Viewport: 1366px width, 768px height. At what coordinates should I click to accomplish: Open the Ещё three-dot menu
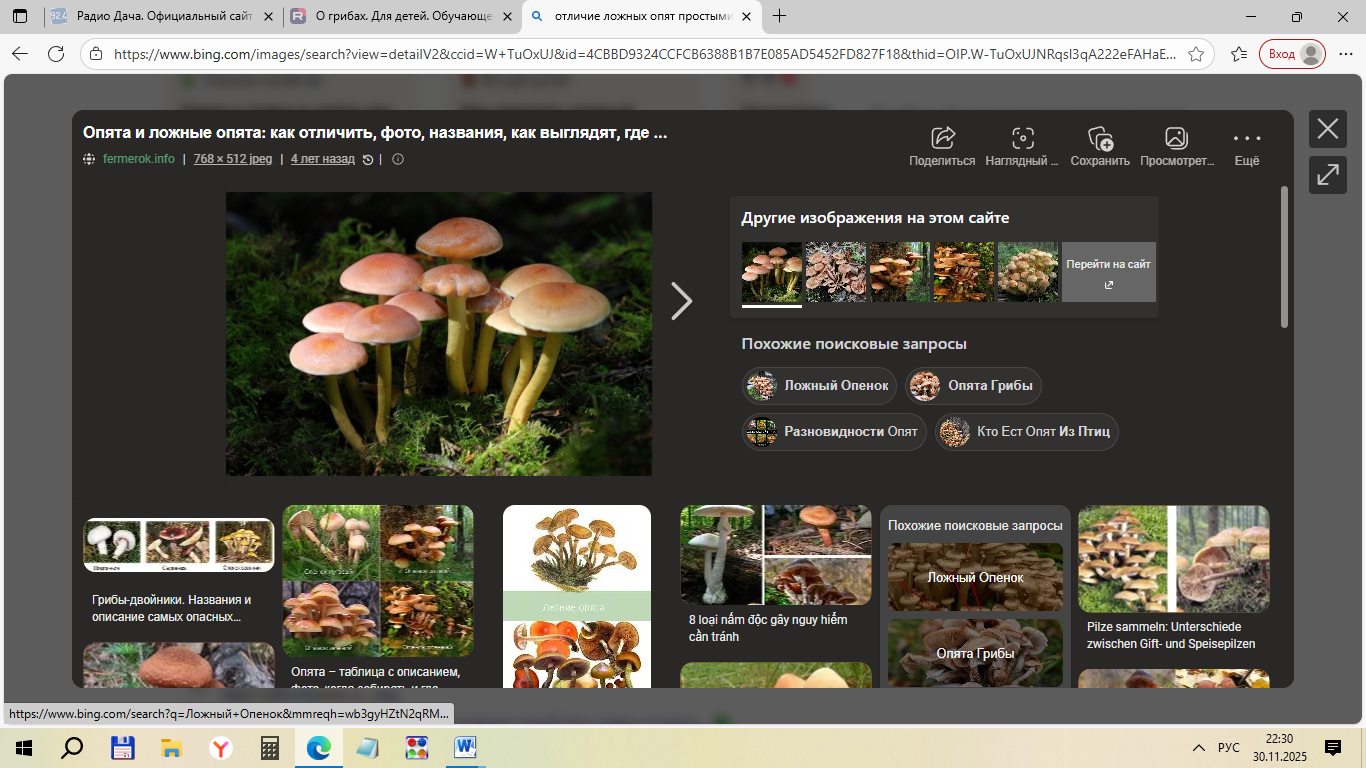[x=1246, y=139]
